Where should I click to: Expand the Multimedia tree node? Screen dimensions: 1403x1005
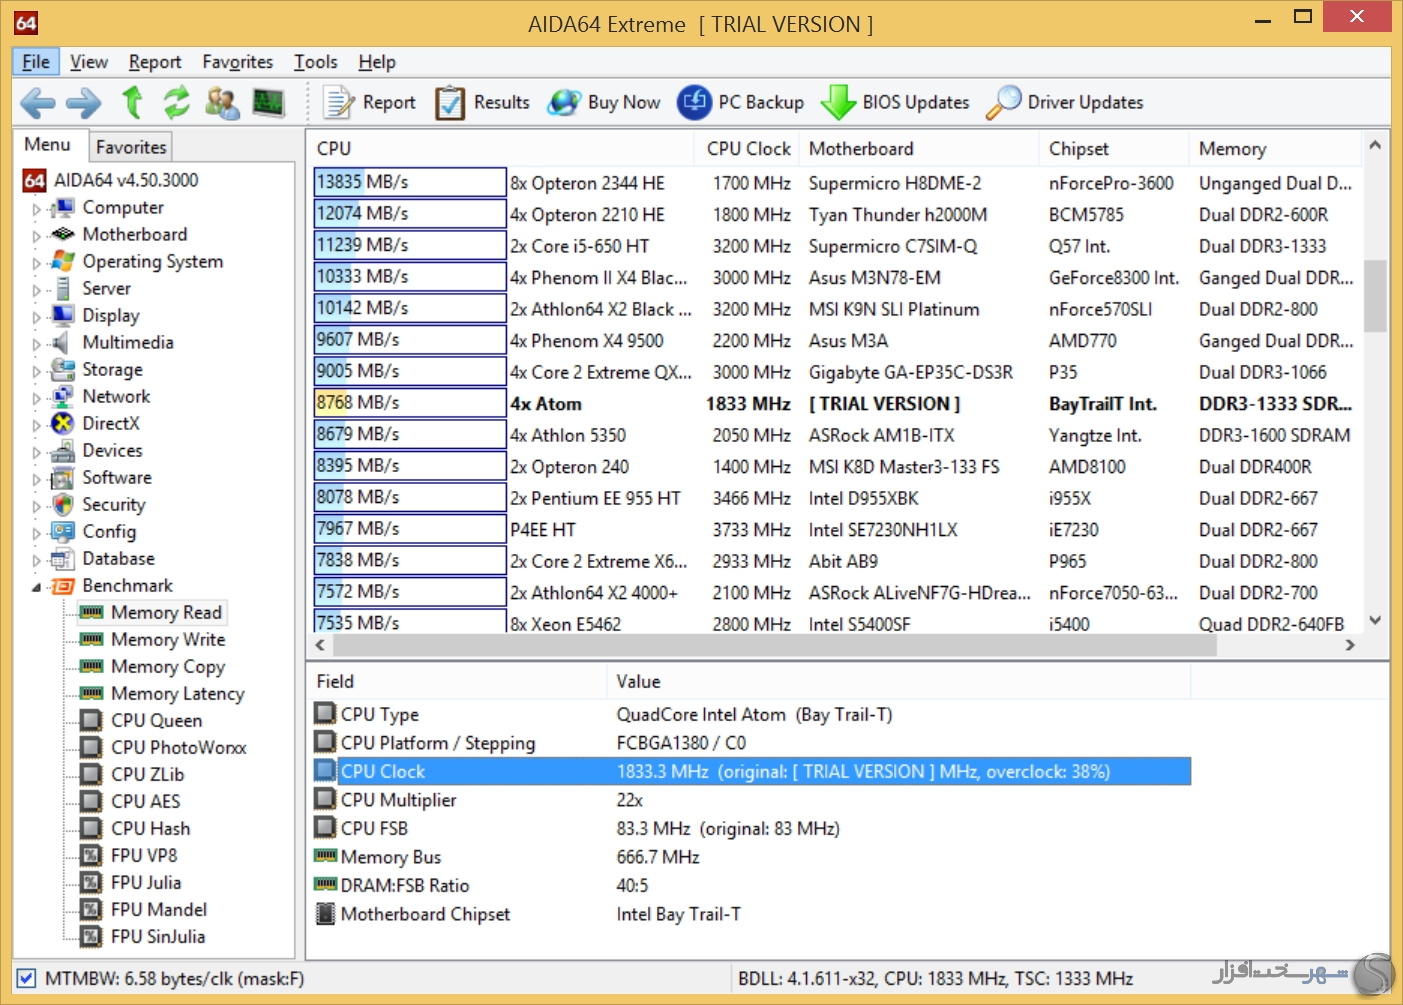pyautogui.click(x=37, y=344)
